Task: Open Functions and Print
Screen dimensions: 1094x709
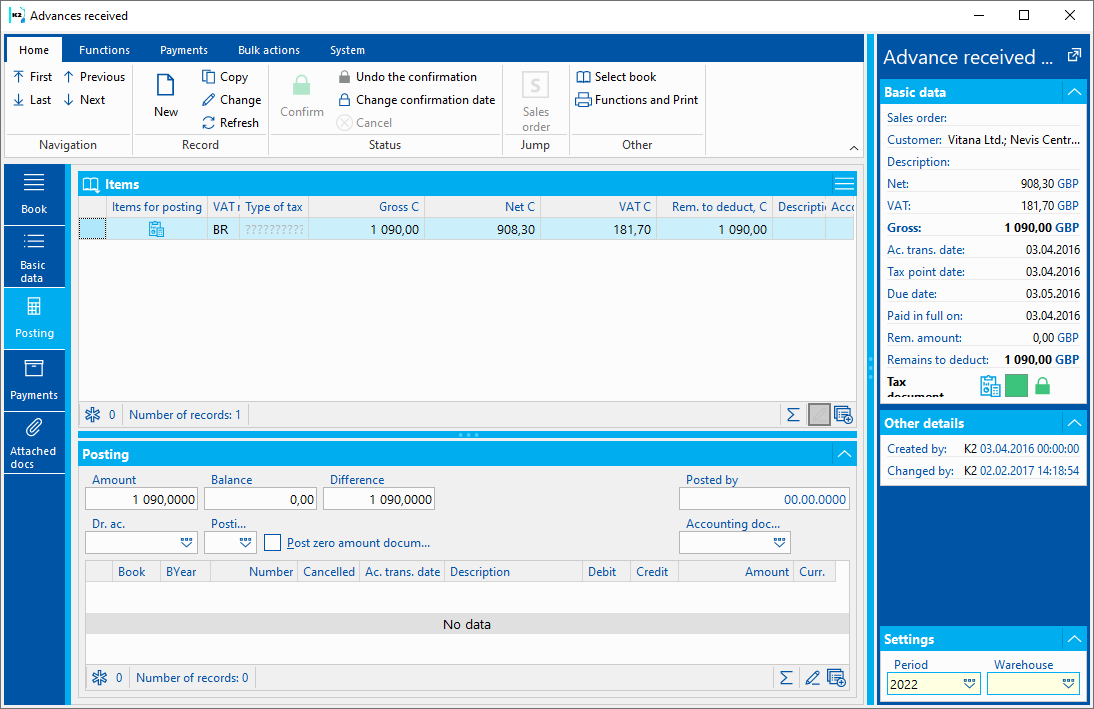Action: coord(636,100)
